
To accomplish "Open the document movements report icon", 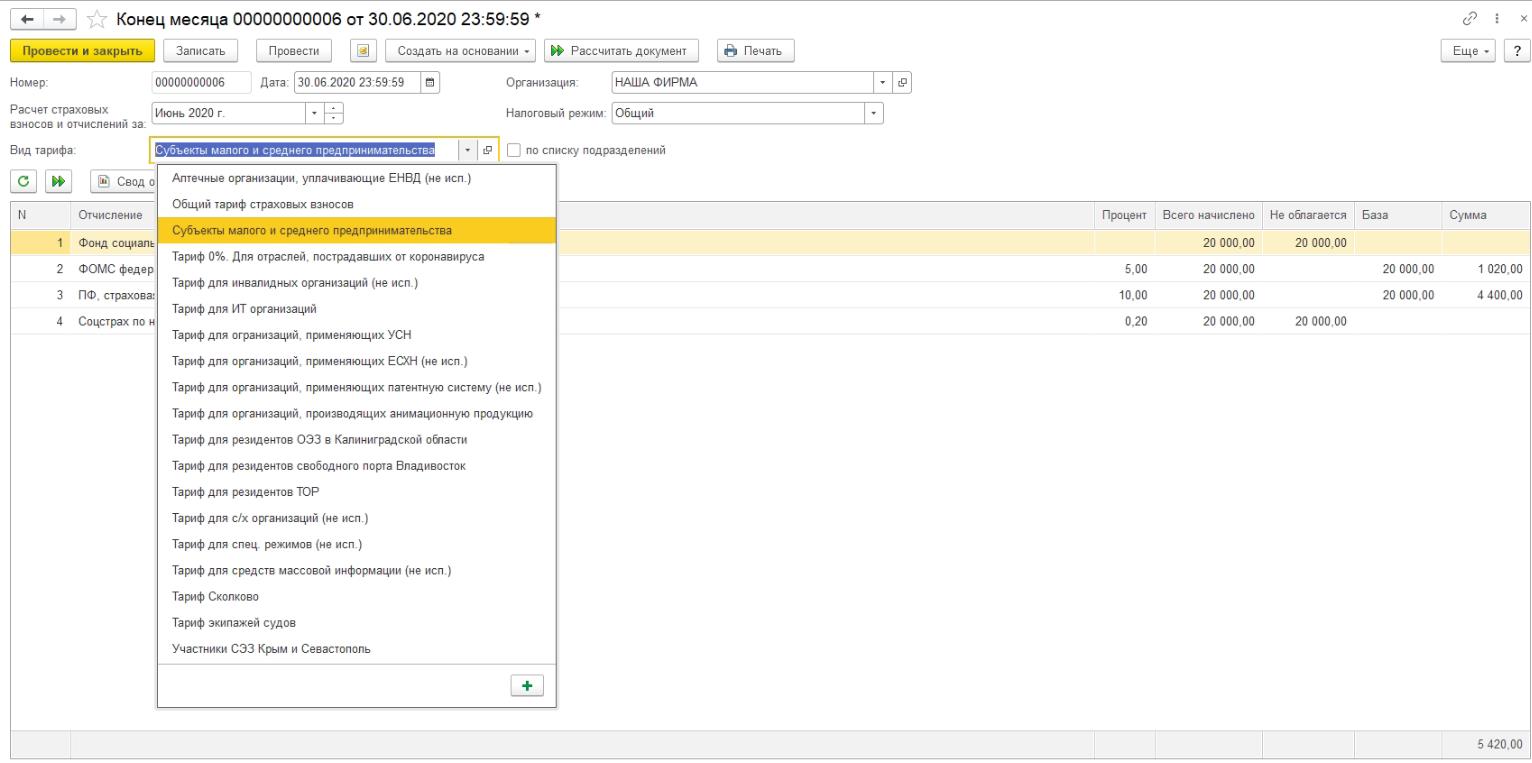I will [x=363, y=50].
